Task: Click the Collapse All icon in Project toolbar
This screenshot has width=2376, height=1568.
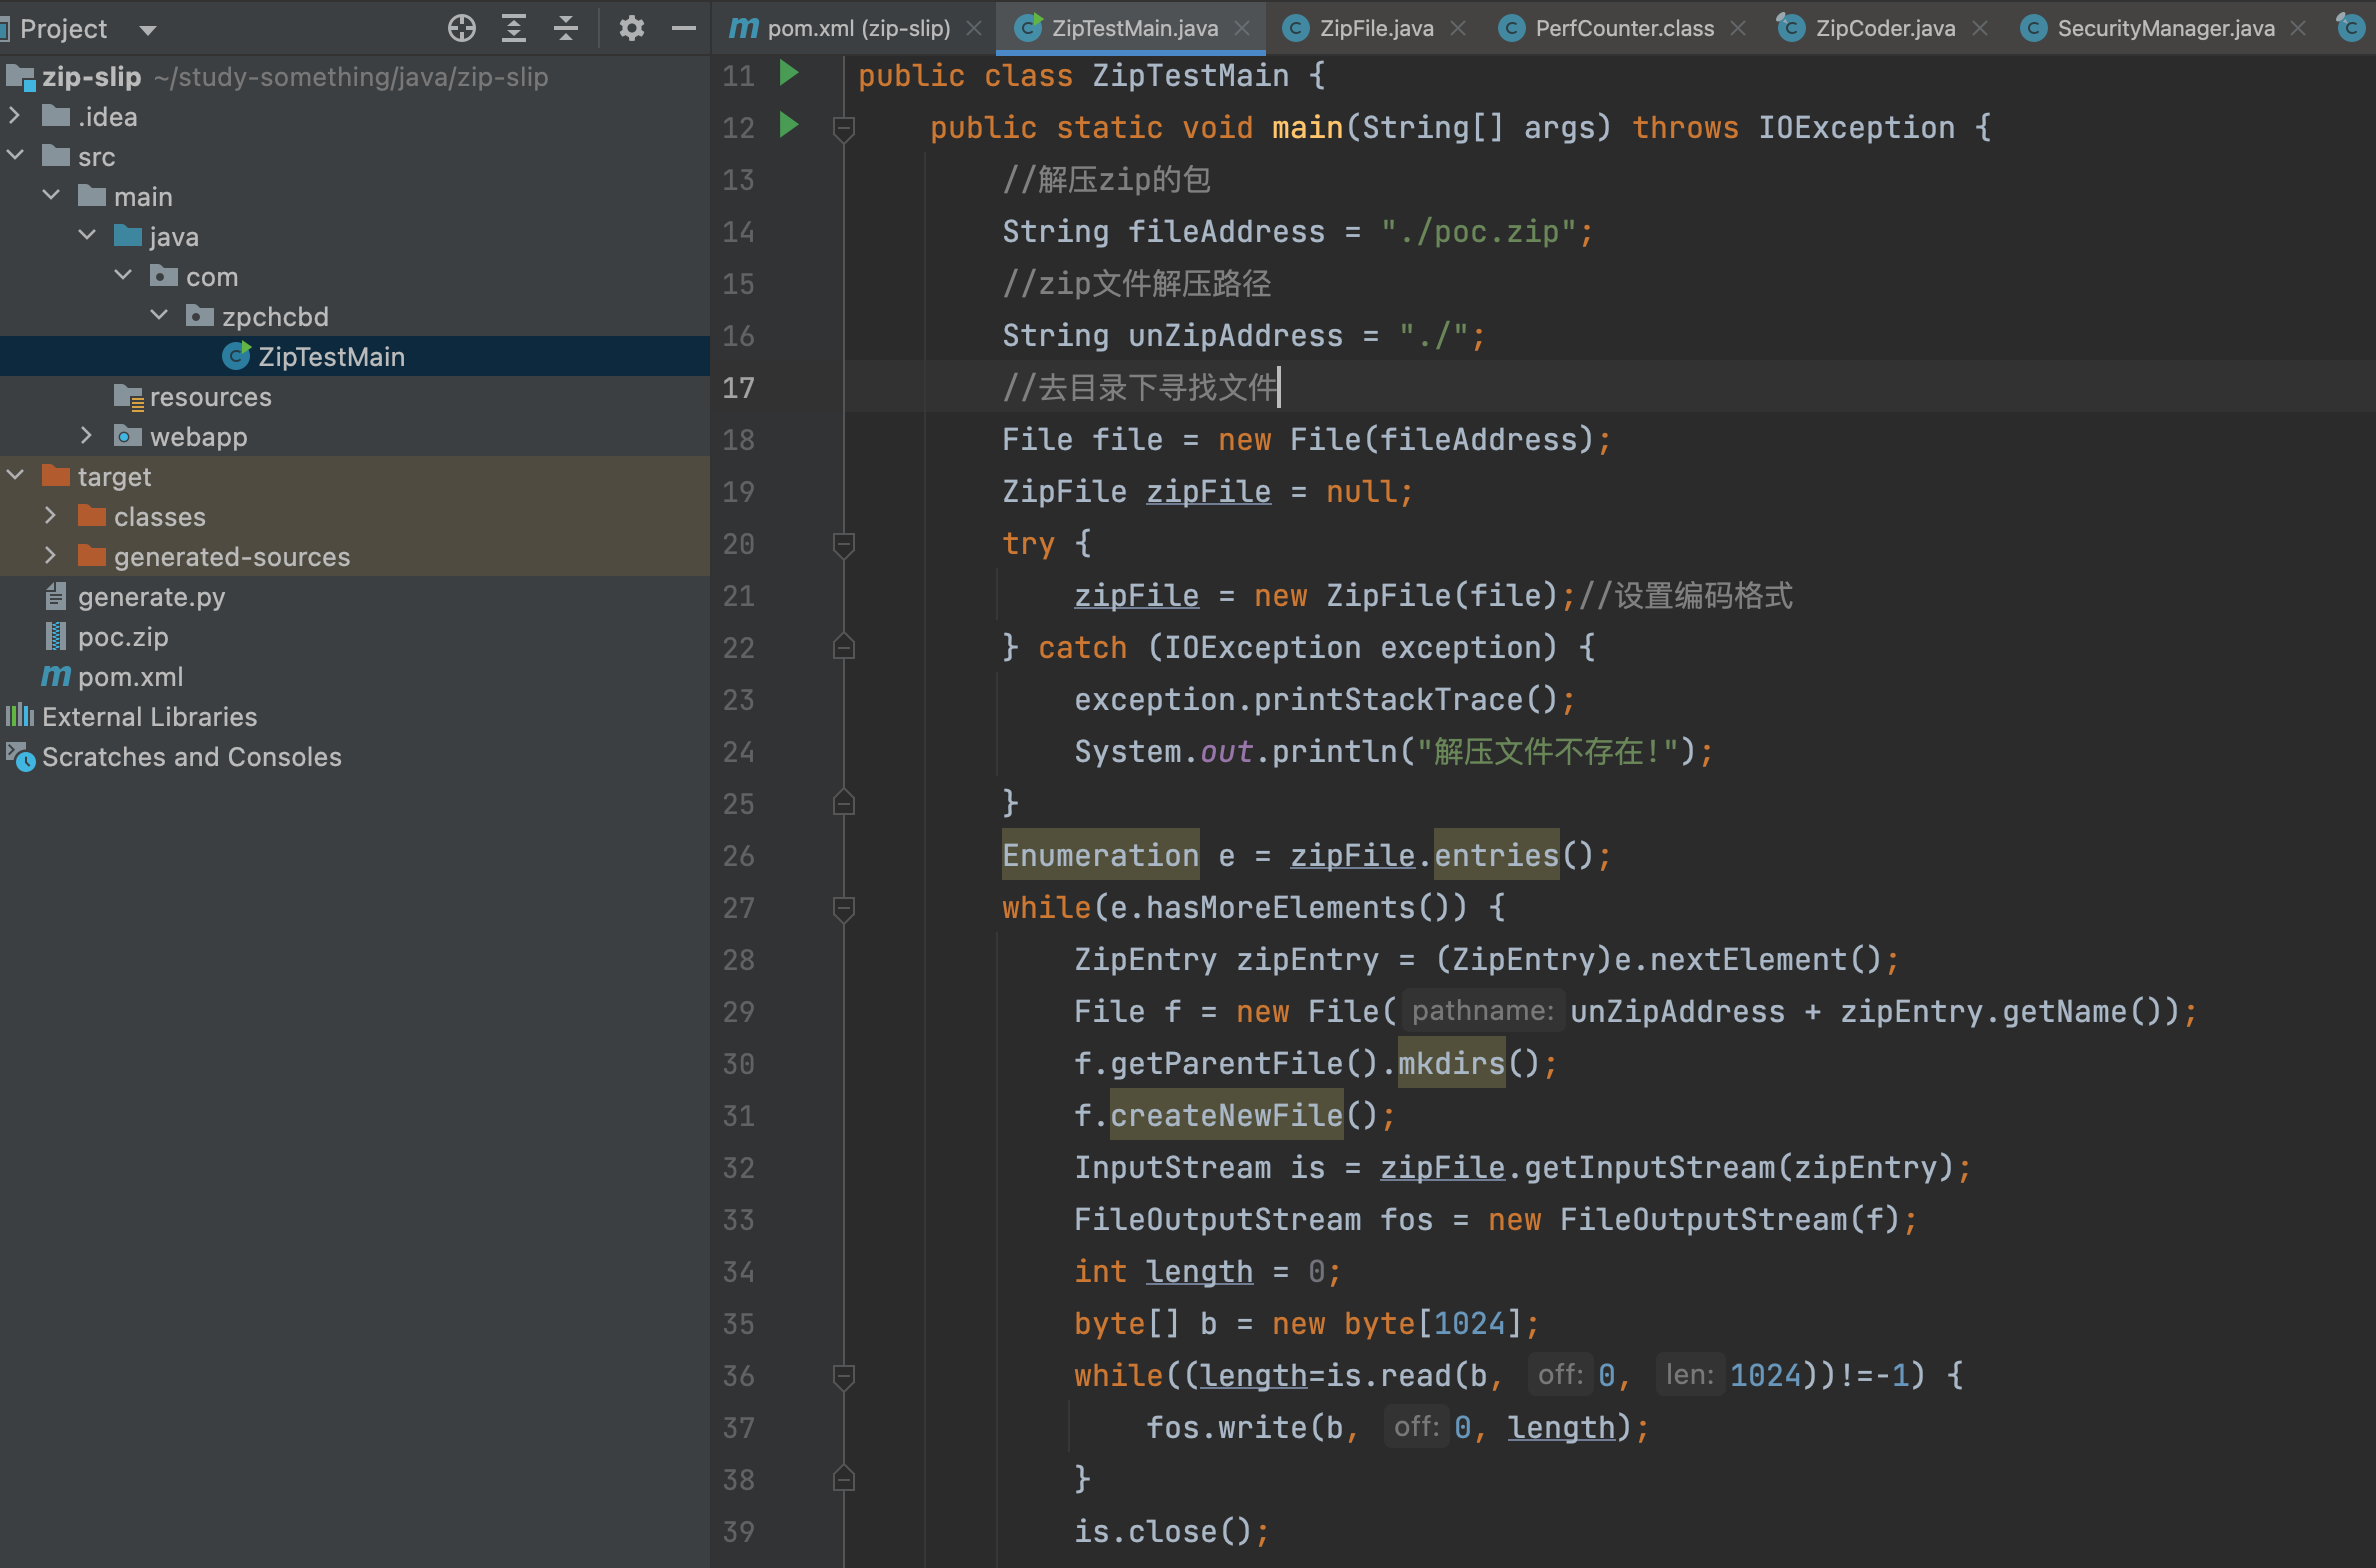Action: pos(565,28)
